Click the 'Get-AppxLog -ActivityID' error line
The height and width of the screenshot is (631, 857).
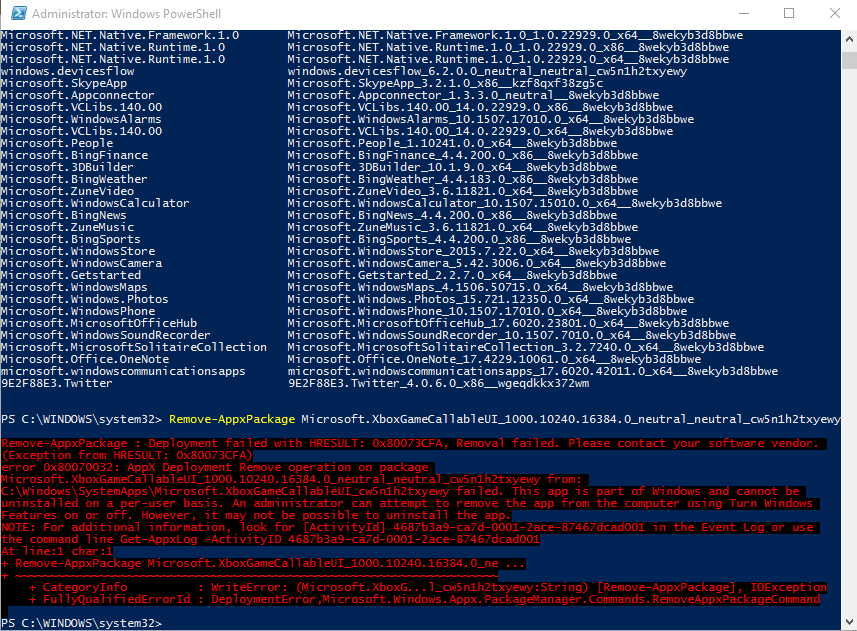pyautogui.click(x=270, y=539)
